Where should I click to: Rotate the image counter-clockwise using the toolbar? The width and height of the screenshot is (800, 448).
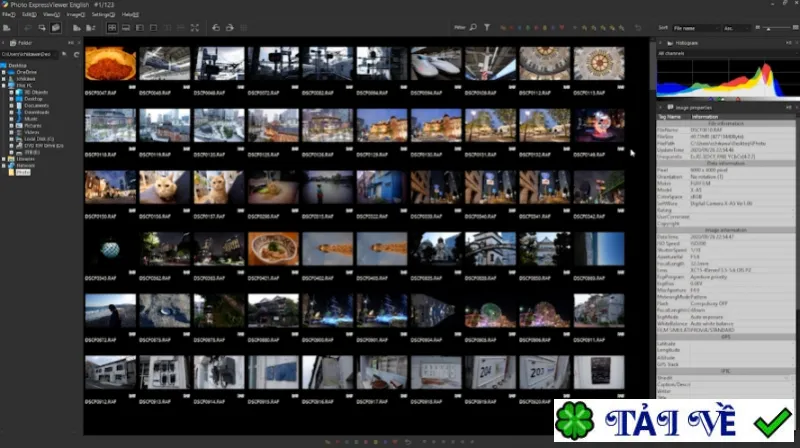tap(216, 28)
